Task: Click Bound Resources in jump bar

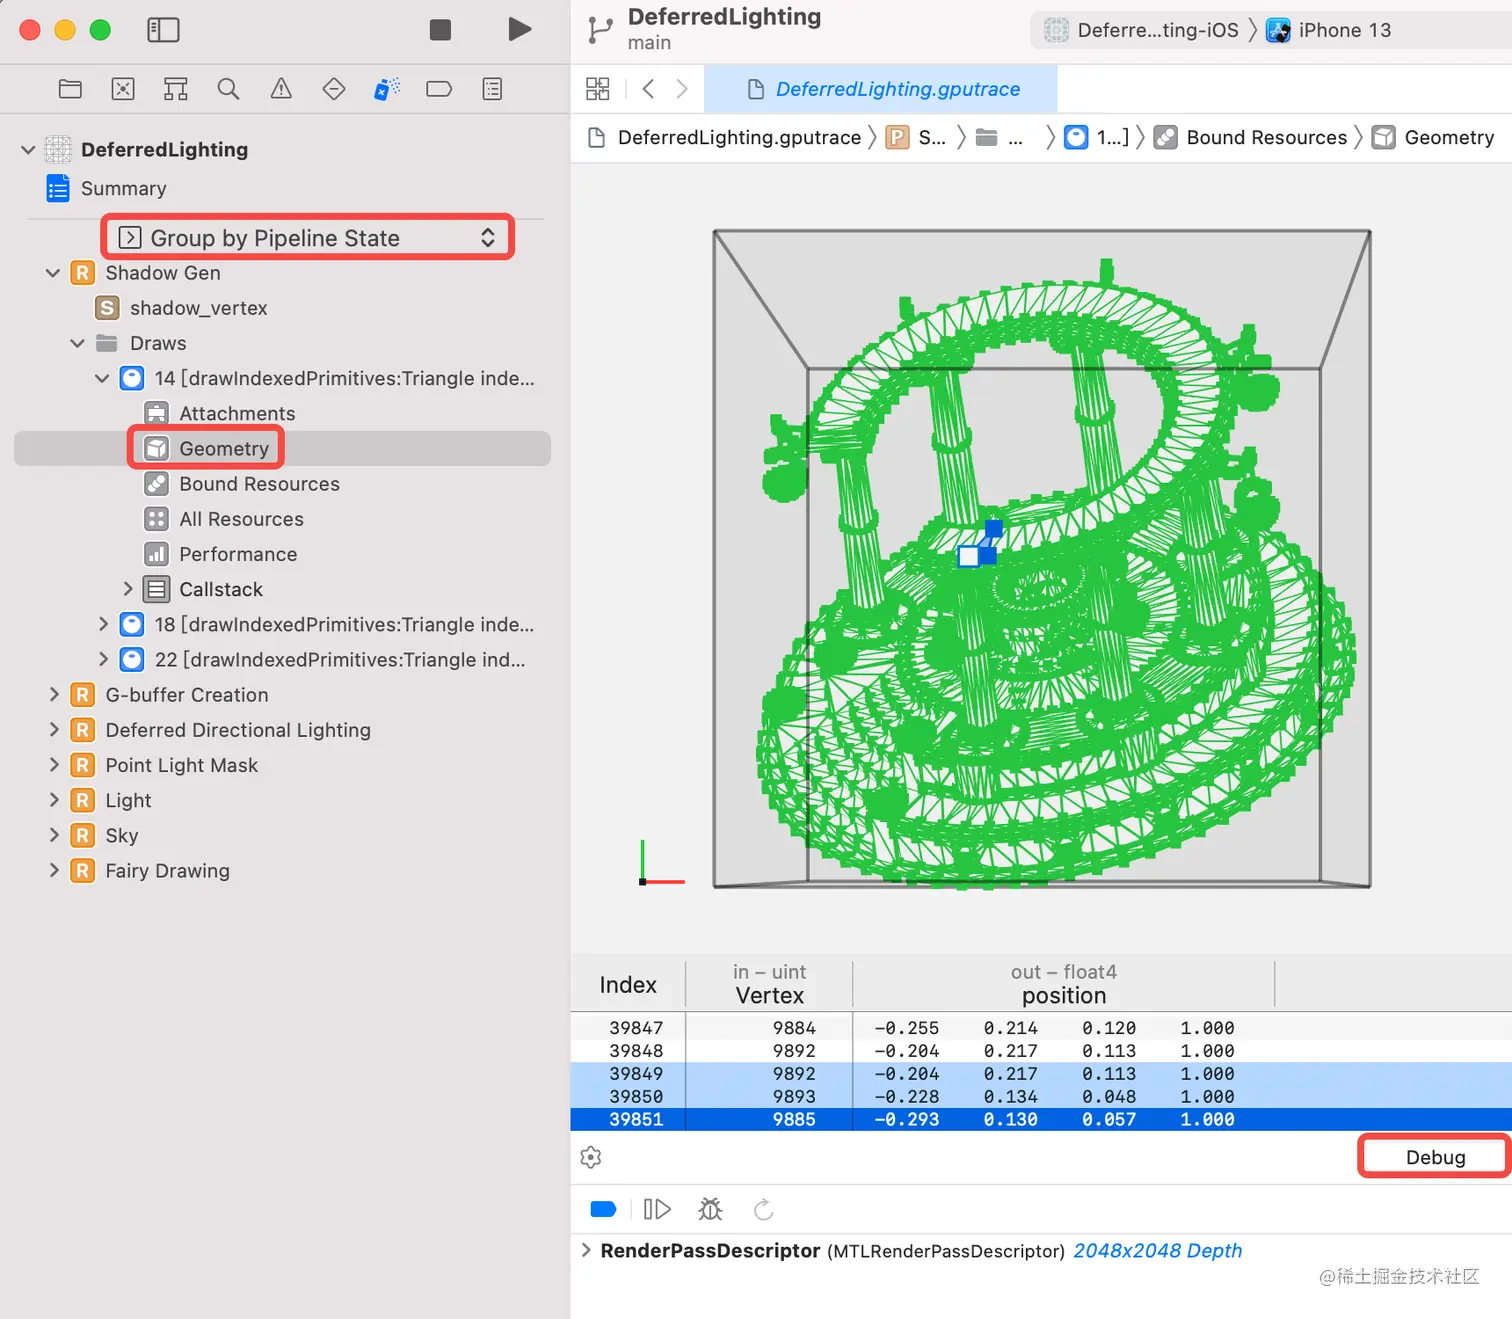Action: point(1251,137)
